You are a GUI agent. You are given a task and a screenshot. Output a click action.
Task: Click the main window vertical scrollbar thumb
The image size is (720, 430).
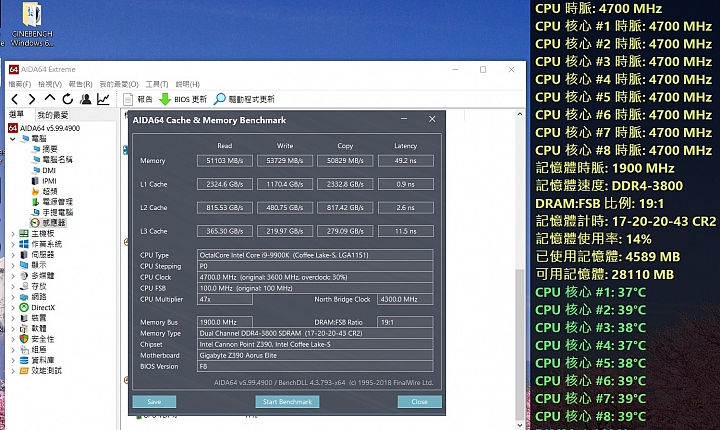(x=520, y=344)
